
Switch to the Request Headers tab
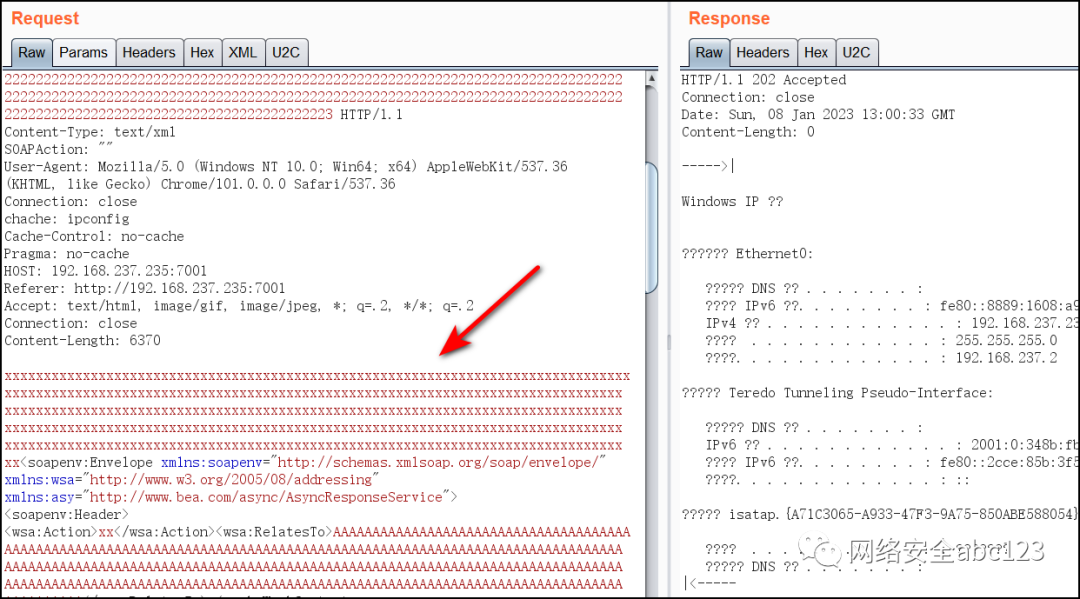[149, 53]
